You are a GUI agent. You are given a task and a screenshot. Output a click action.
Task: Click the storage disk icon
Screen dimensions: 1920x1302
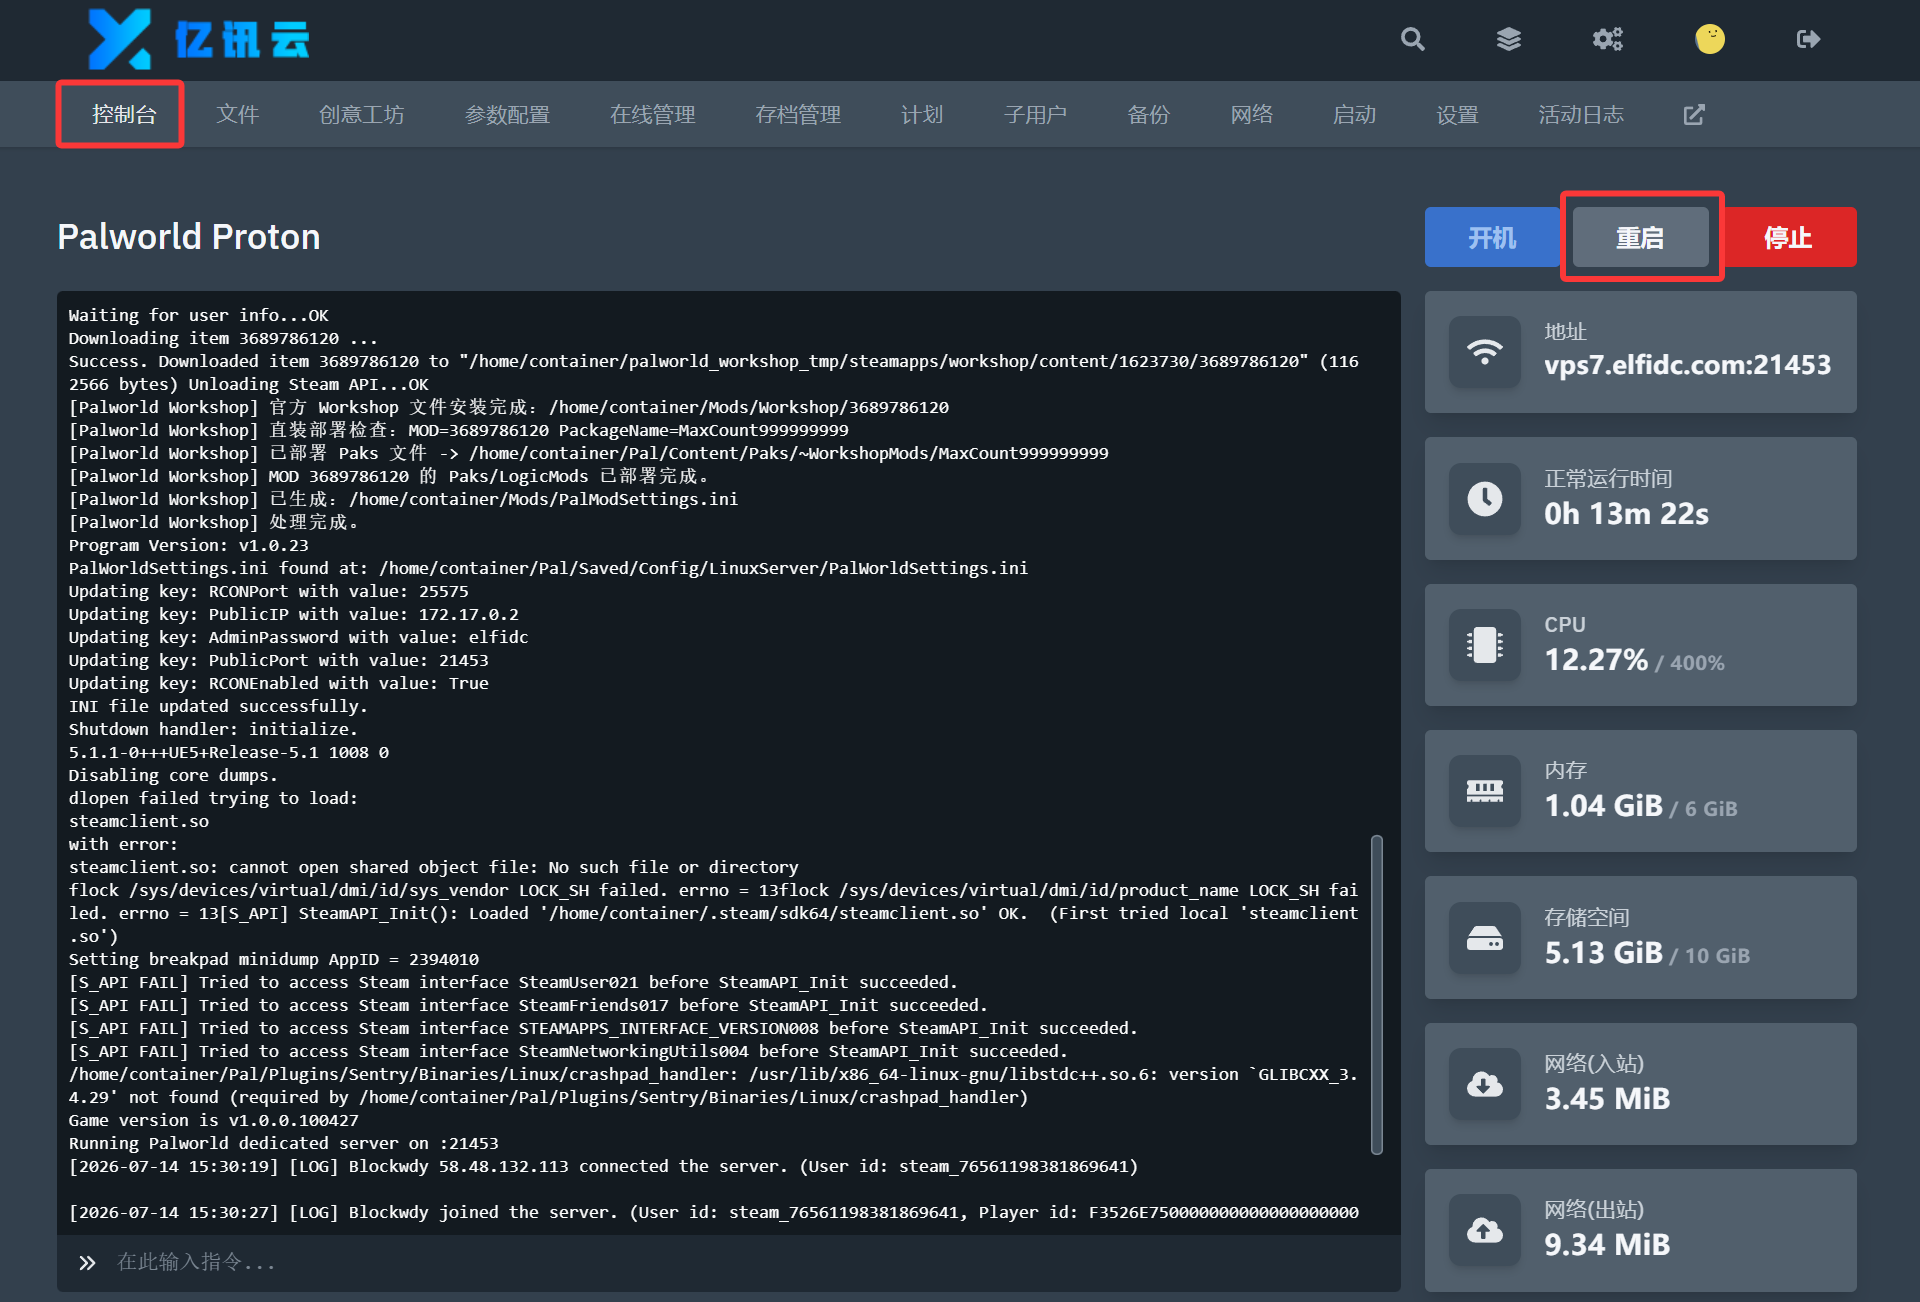1485,938
